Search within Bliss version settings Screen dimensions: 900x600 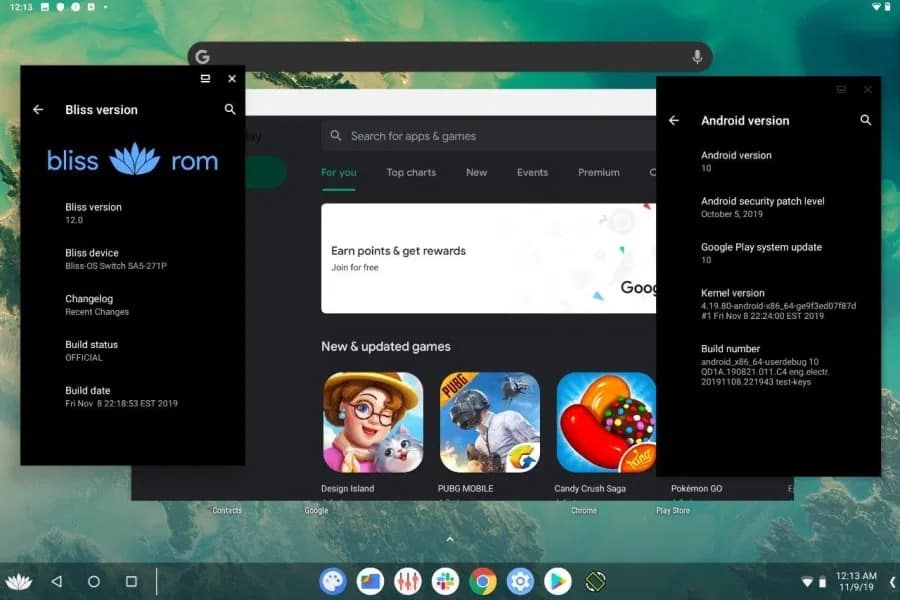(x=230, y=110)
